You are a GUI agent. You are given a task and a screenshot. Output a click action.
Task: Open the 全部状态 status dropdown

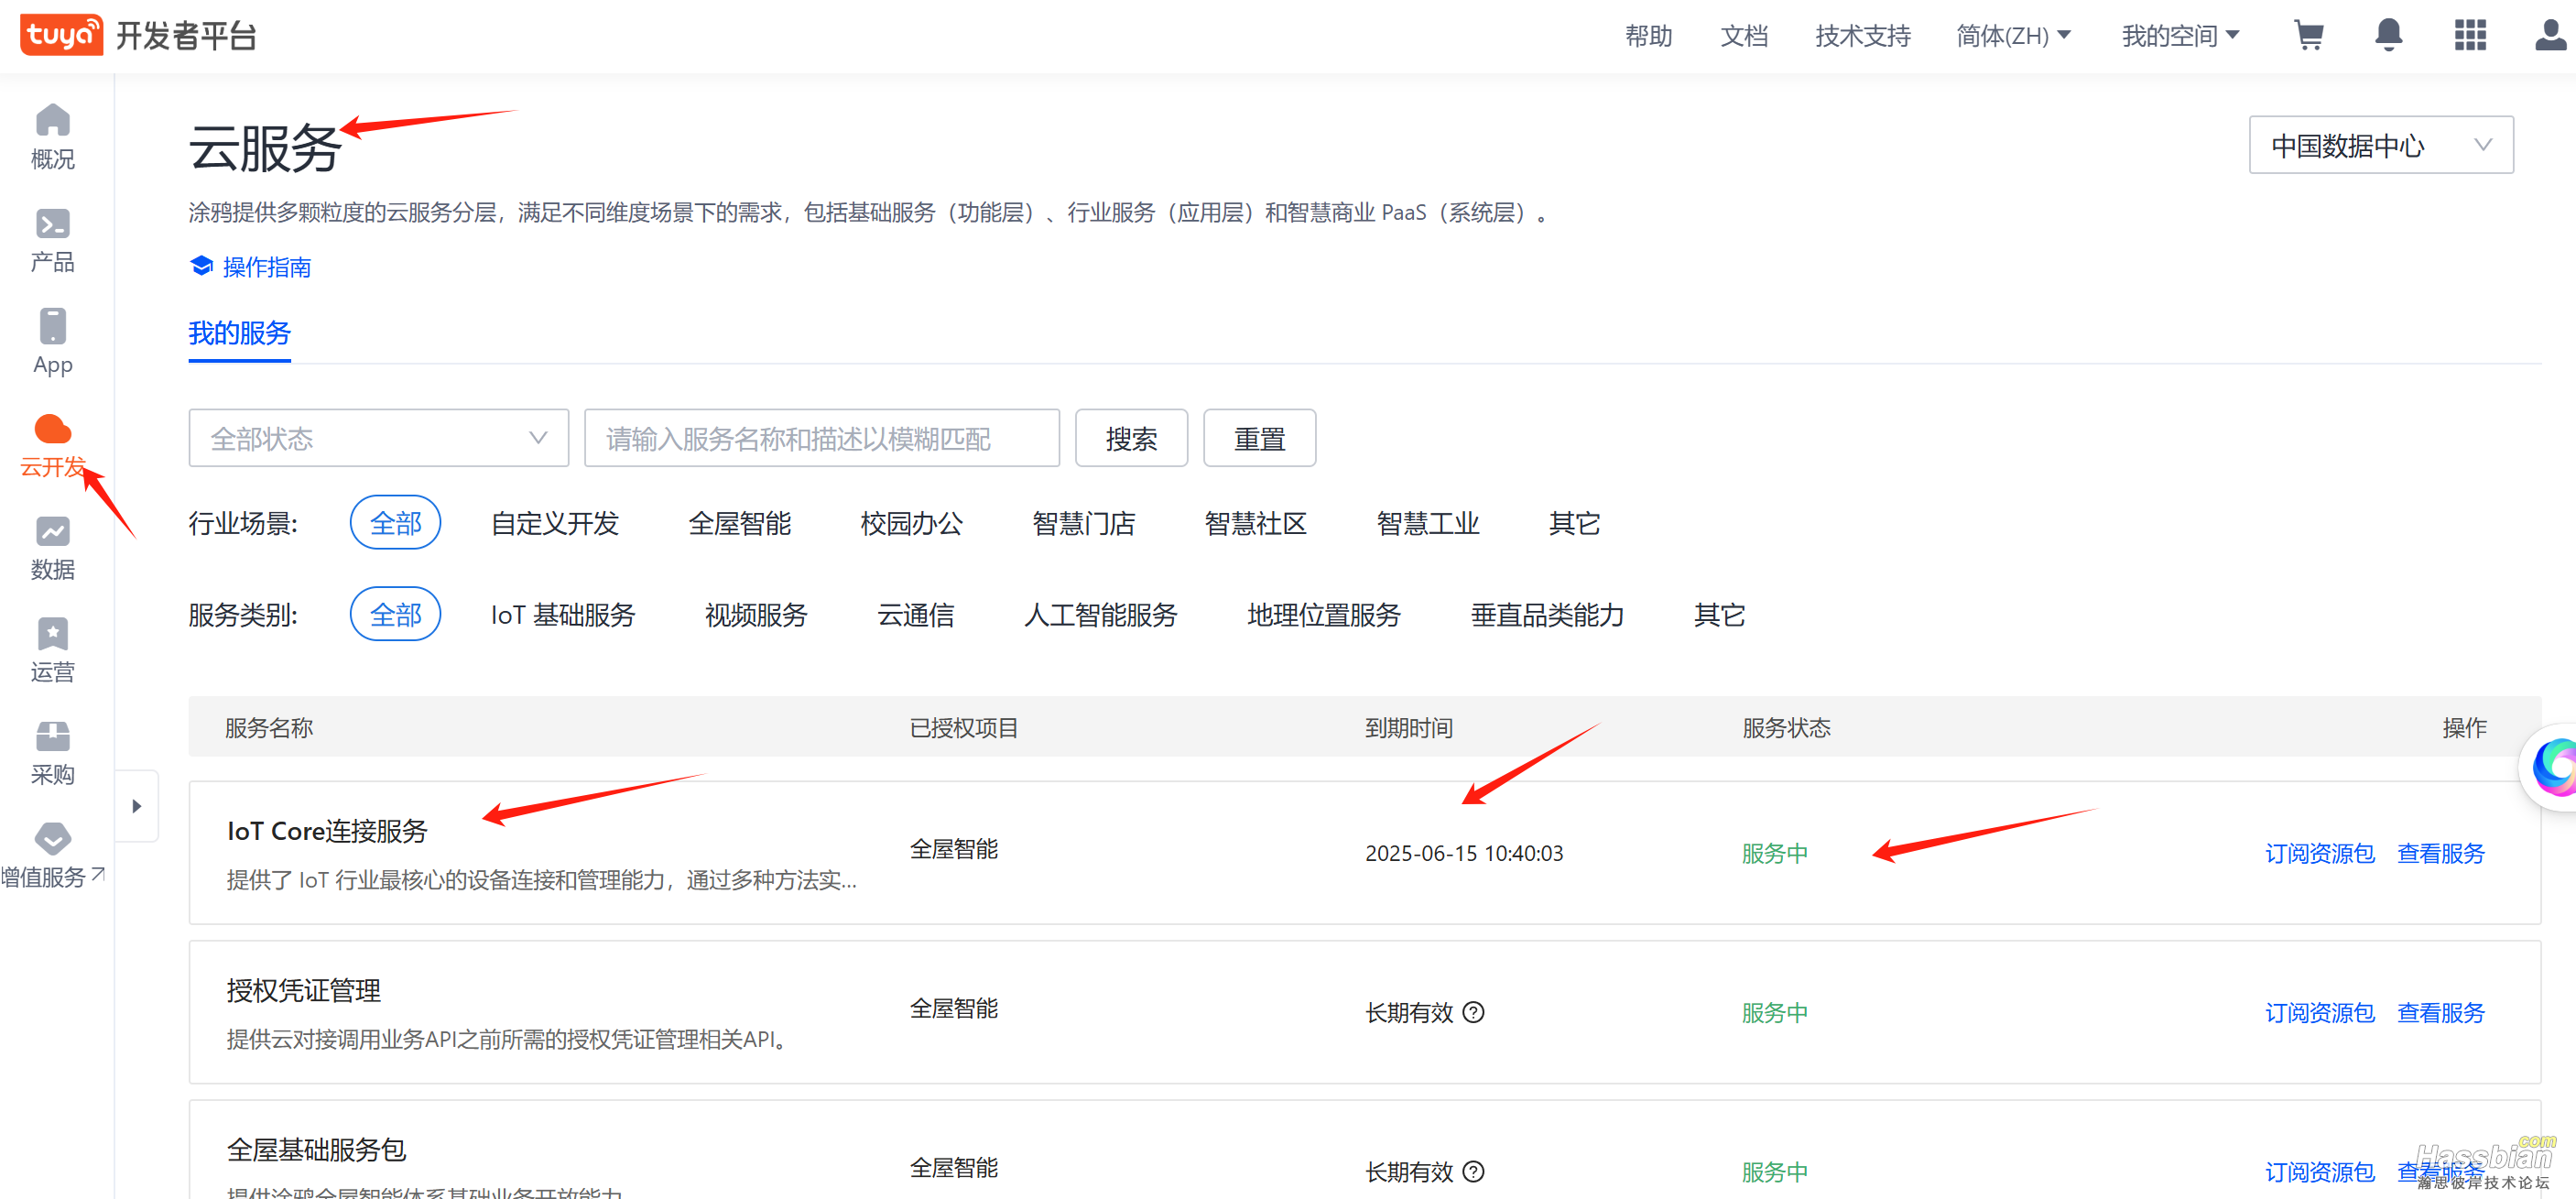point(378,438)
